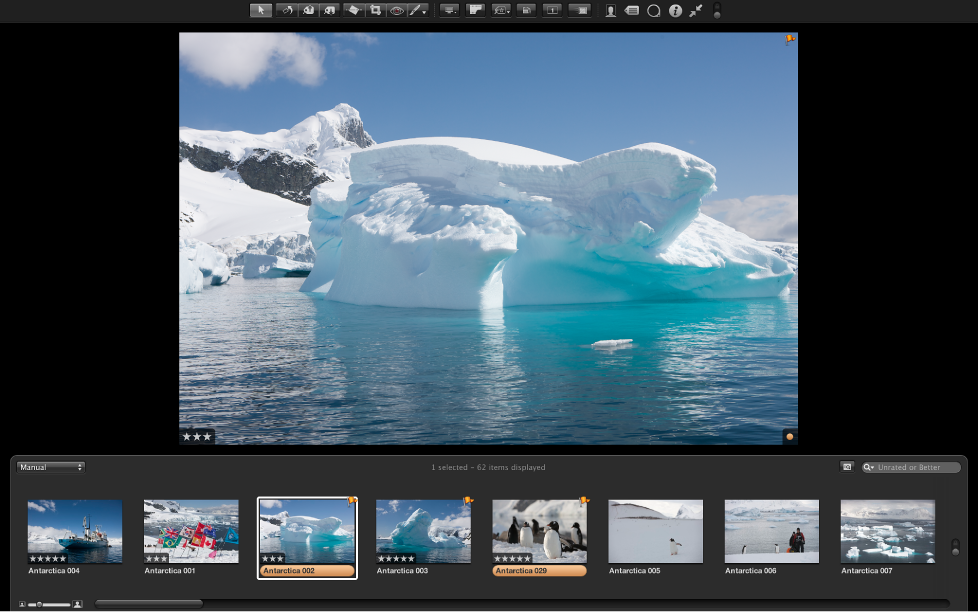Viewport: 978px width, 612px height.
Task: Open the Inspector HUD info icon
Action: click(675, 11)
